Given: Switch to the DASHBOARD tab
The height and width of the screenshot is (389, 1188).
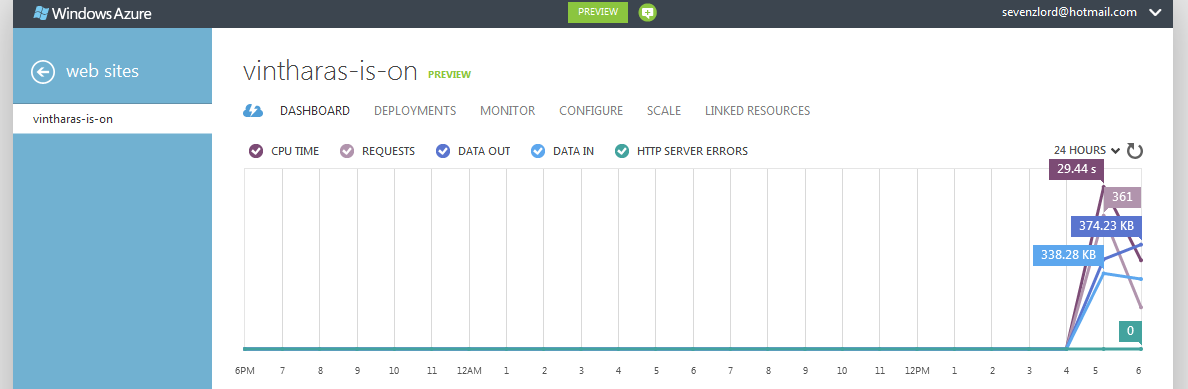Looking at the screenshot, I should tap(314, 111).
